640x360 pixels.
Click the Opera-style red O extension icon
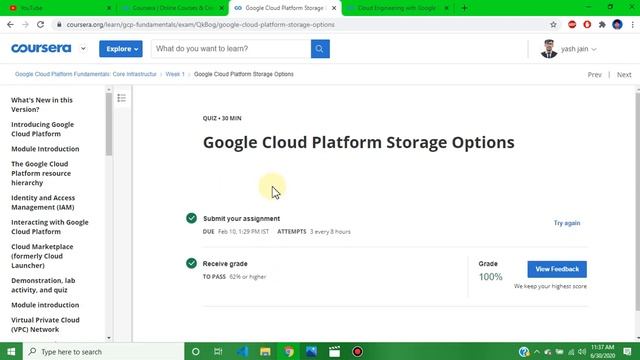pos(587,24)
